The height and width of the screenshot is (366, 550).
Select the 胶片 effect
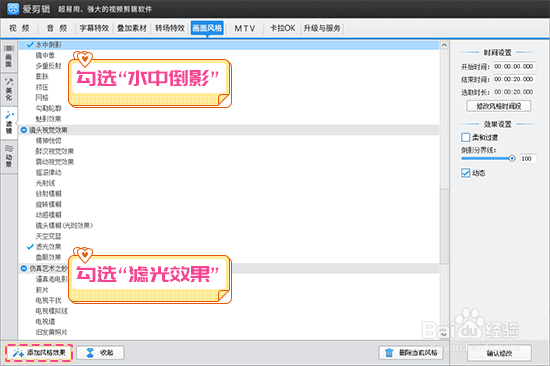(42, 290)
